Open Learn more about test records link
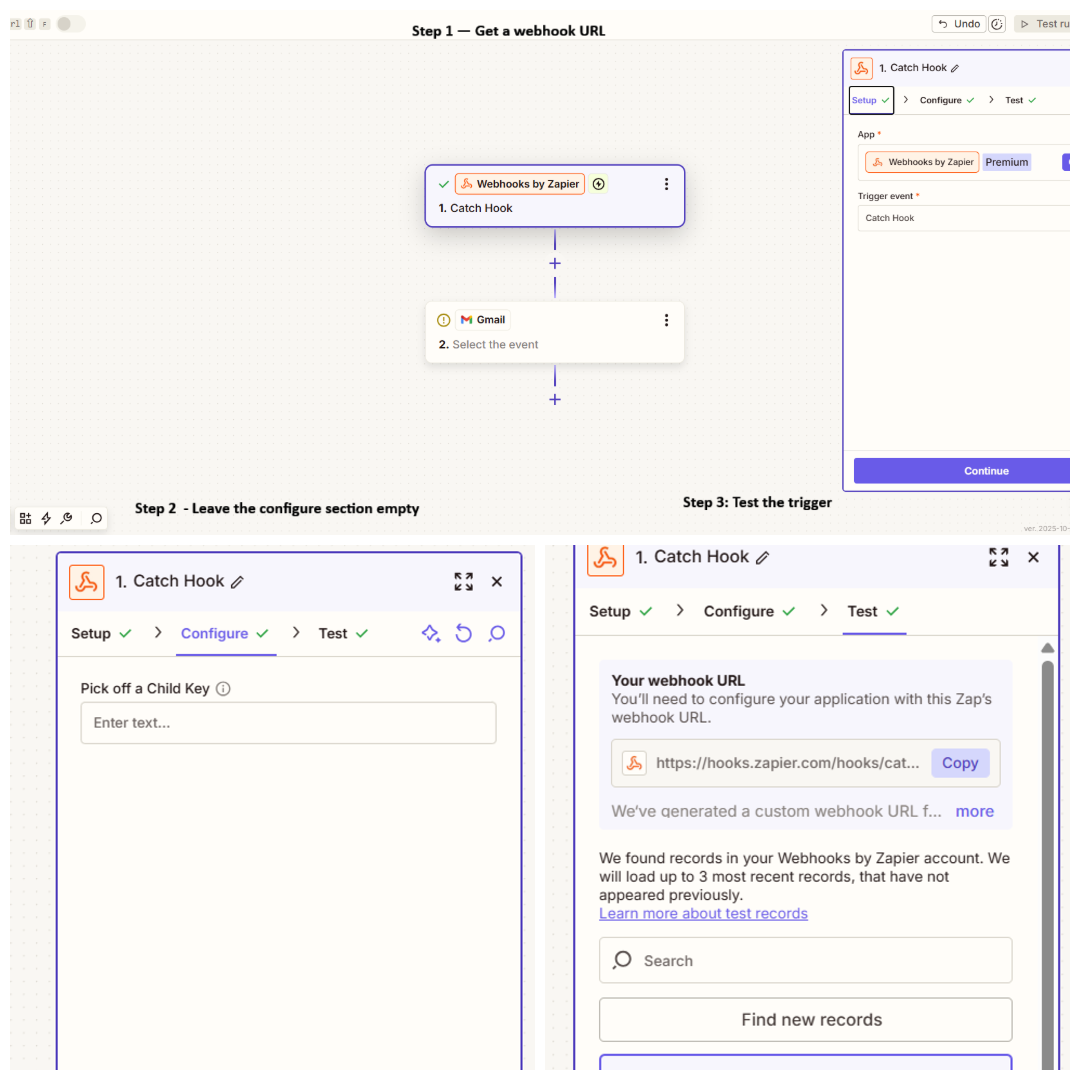This screenshot has width=1080, height=1080. click(x=703, y=913)
